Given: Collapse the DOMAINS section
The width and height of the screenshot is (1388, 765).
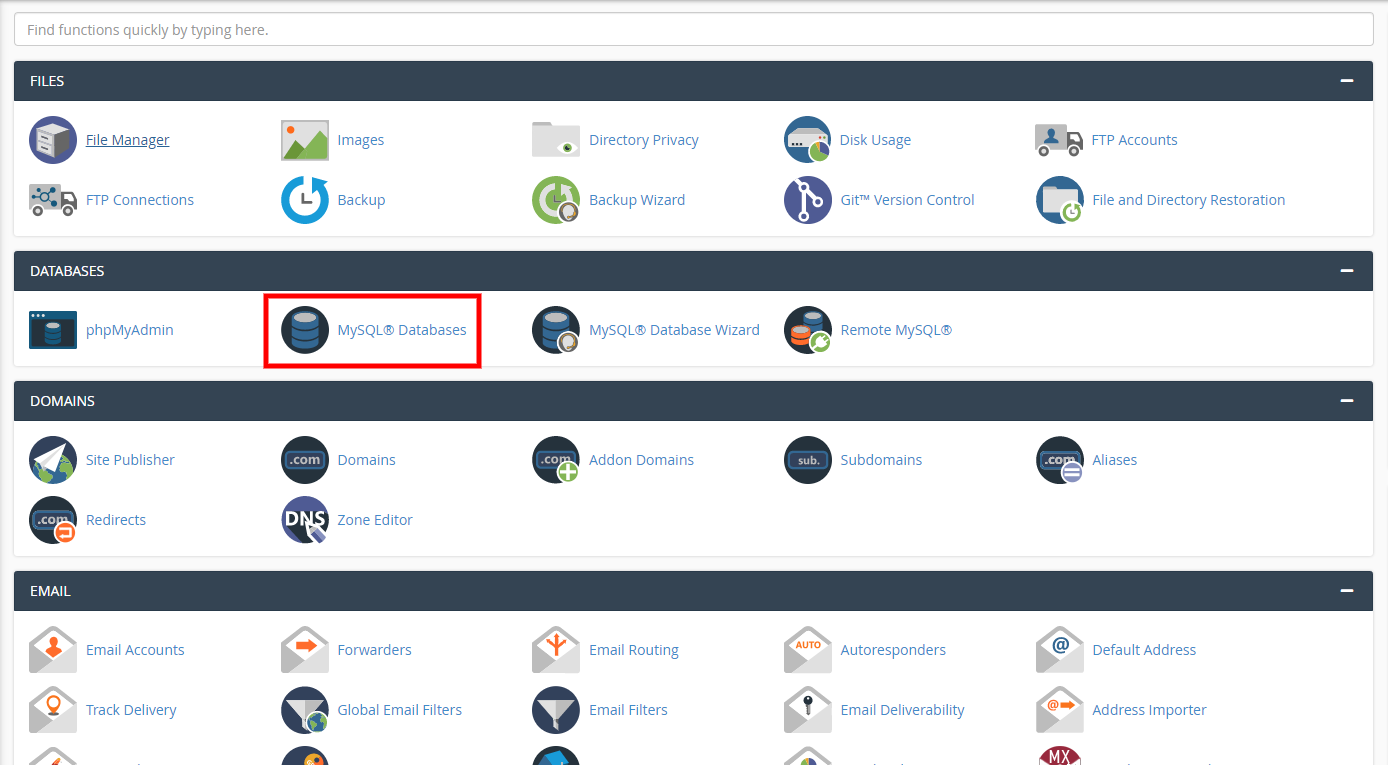Looking at the screenshot, I should point(1347,401).
